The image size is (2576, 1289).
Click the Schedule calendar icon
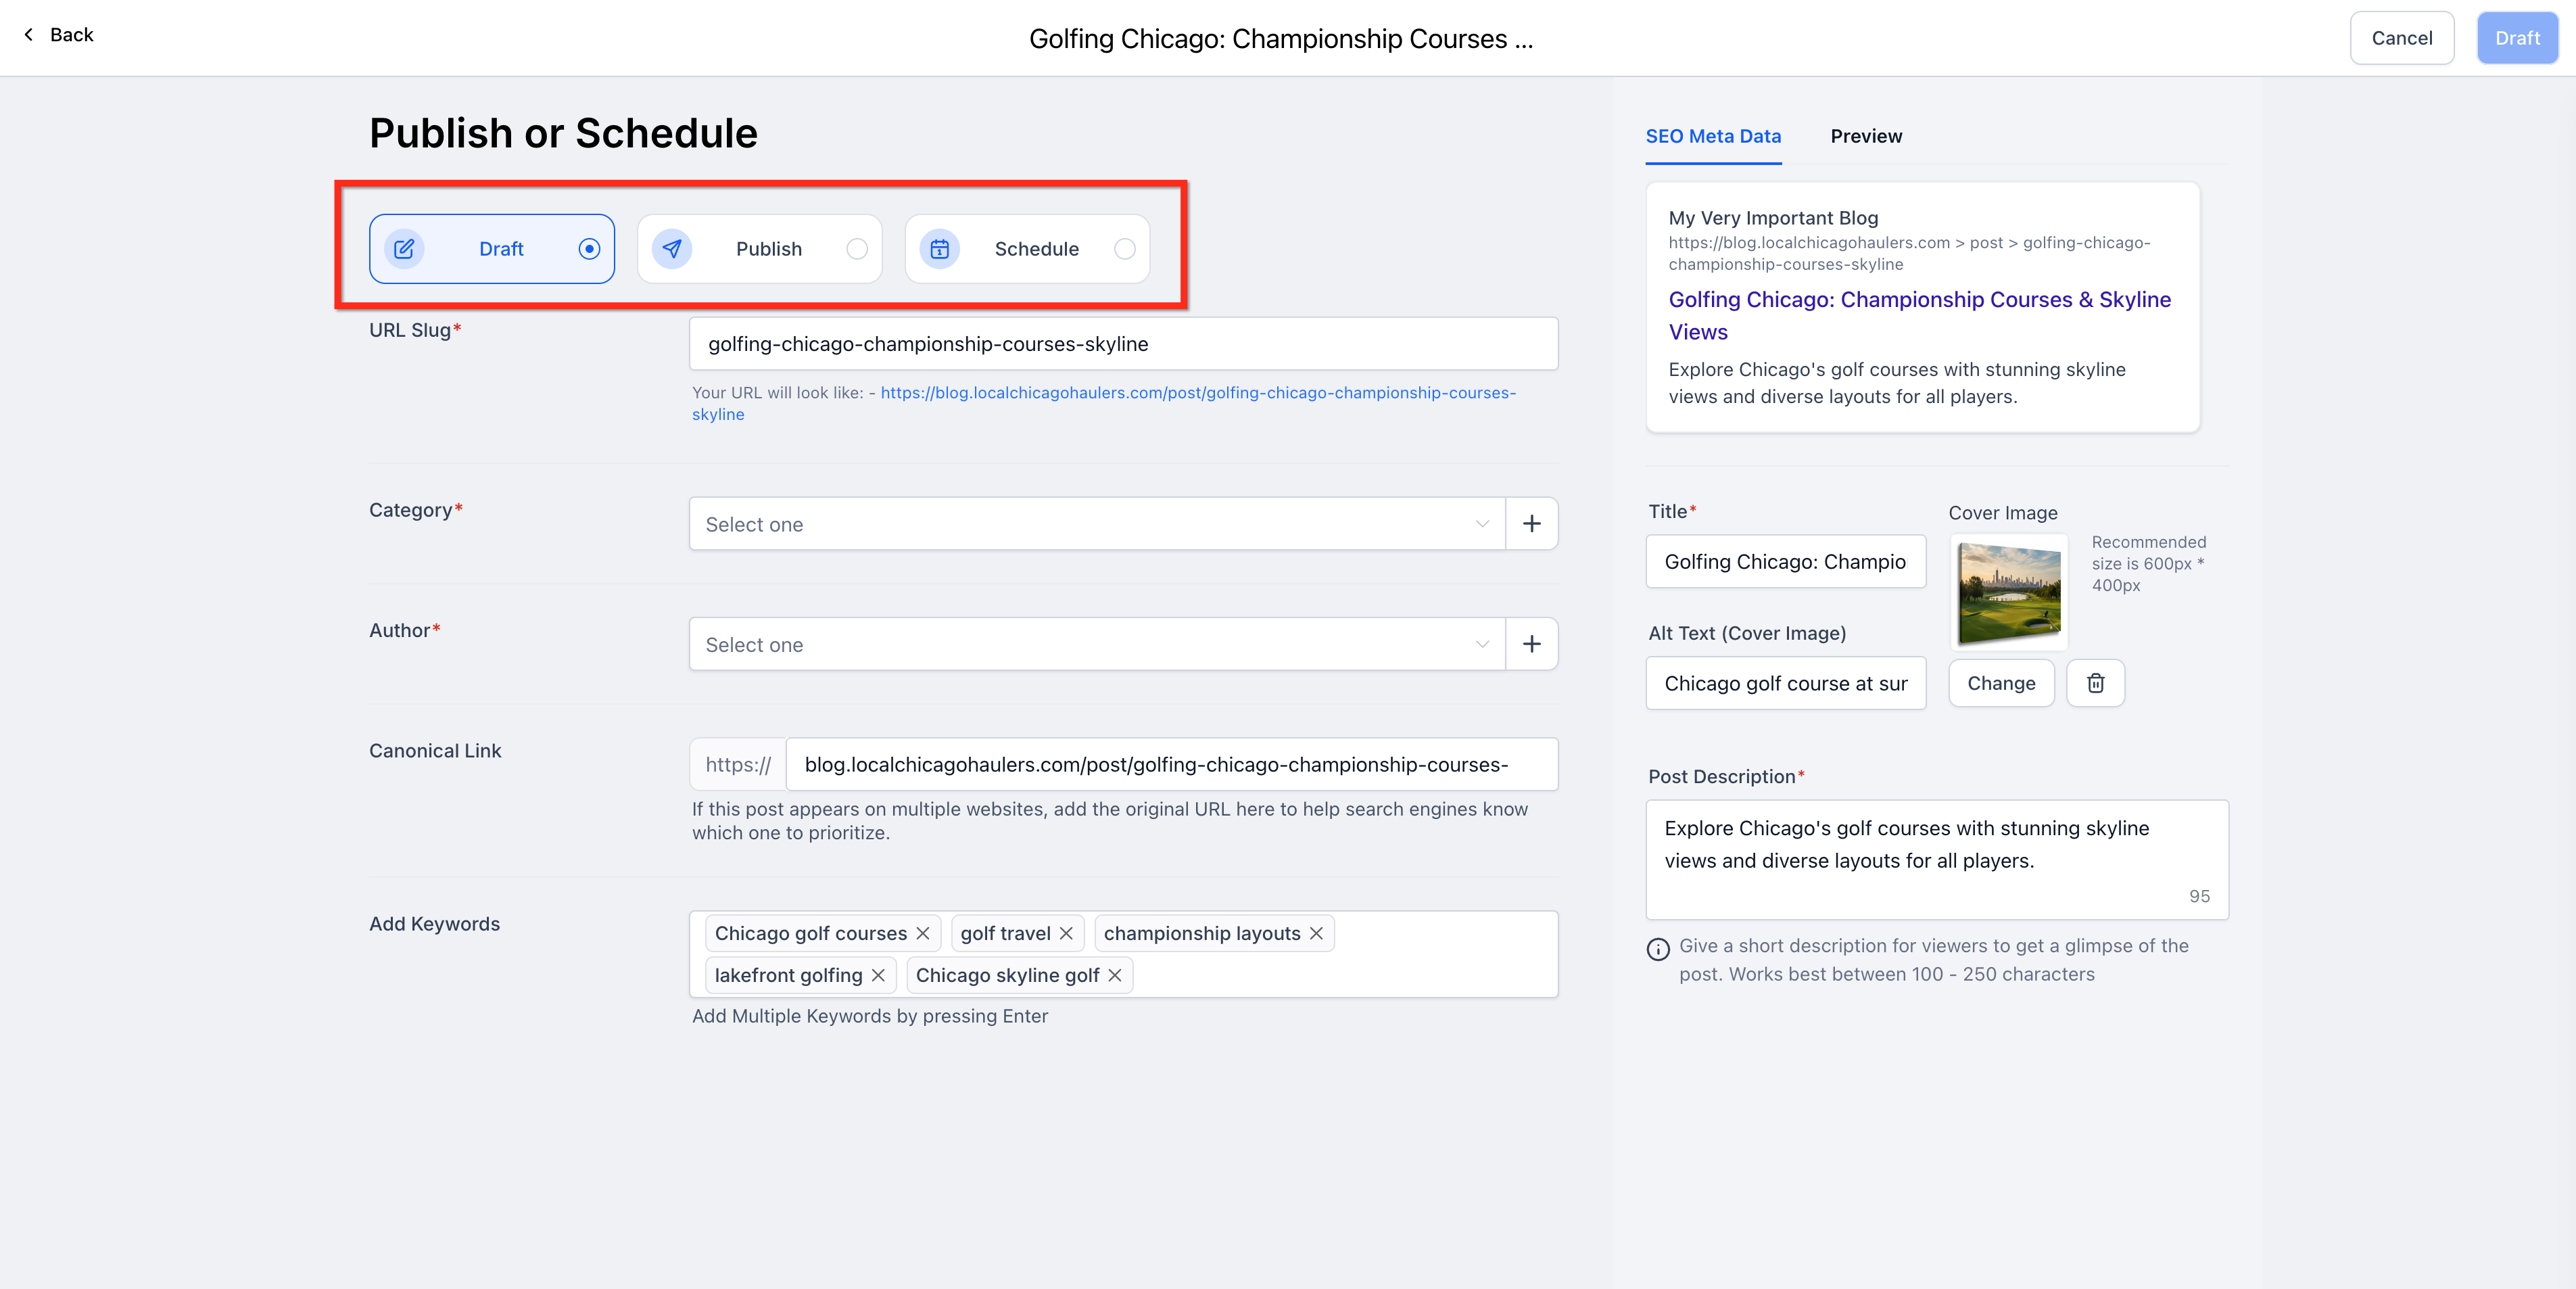[x=939, y=249]
